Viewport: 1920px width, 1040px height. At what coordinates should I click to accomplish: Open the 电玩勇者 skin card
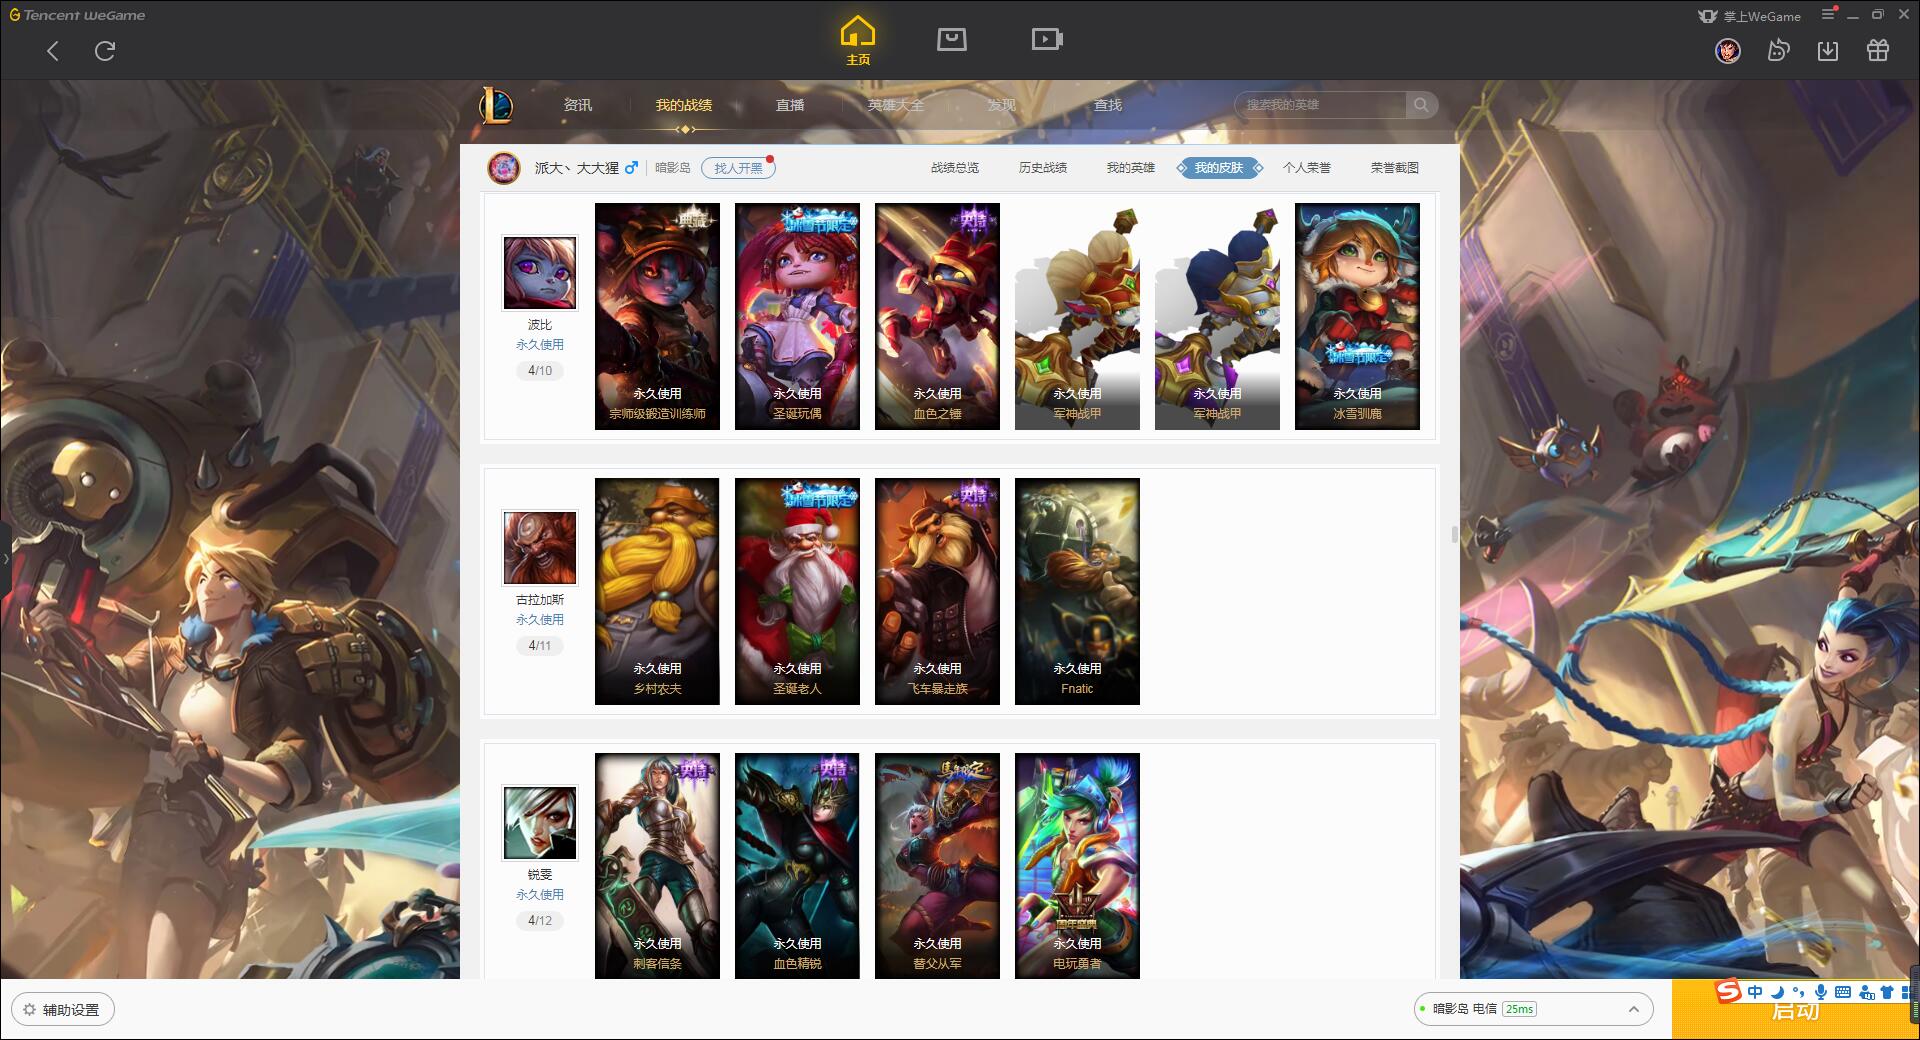1077,866
